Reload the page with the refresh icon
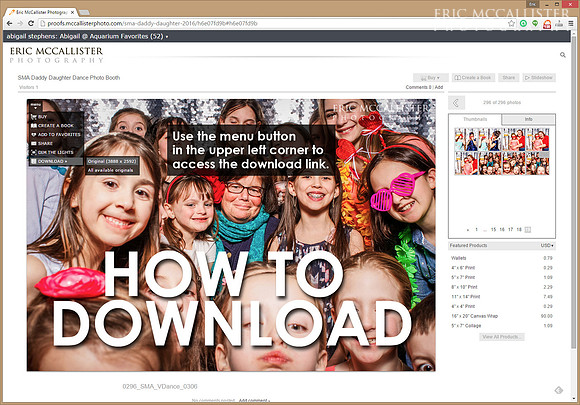Screen dimensions: 580x405 31,23
